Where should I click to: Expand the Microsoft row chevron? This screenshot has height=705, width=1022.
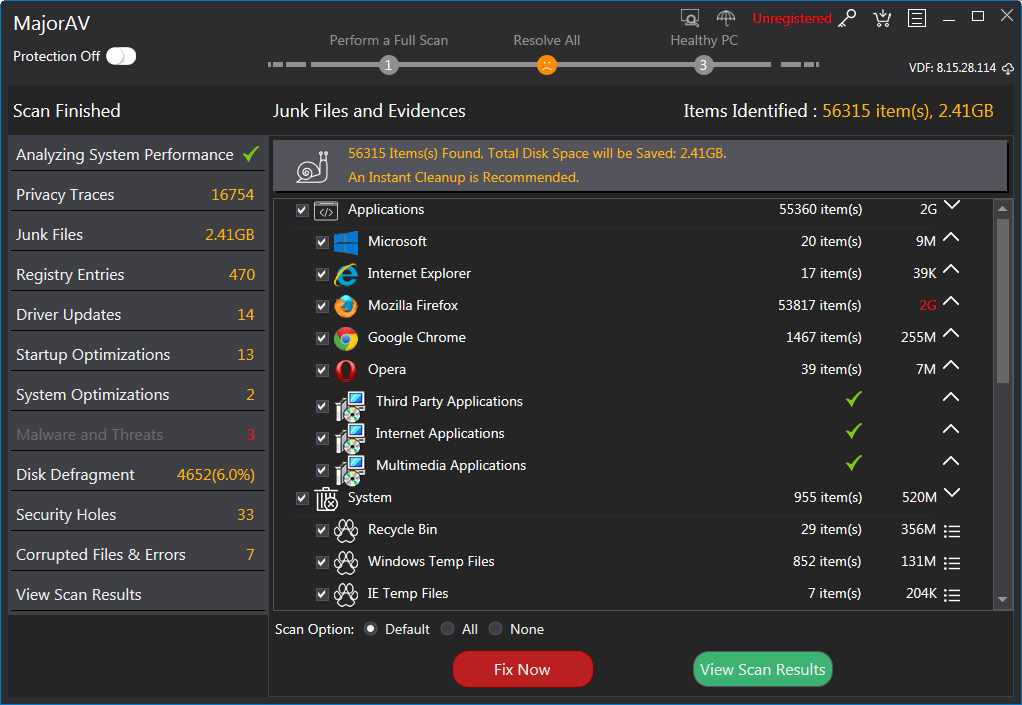point(951,238)
